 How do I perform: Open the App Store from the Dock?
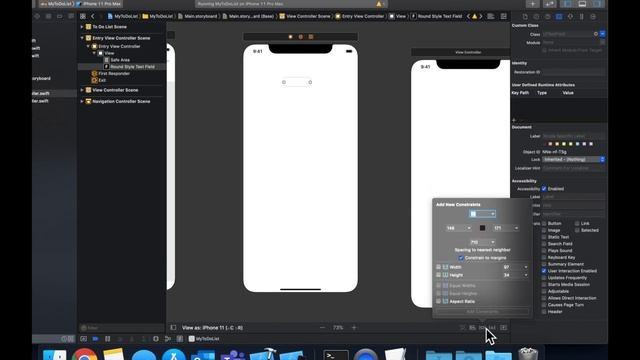[173, 354]
